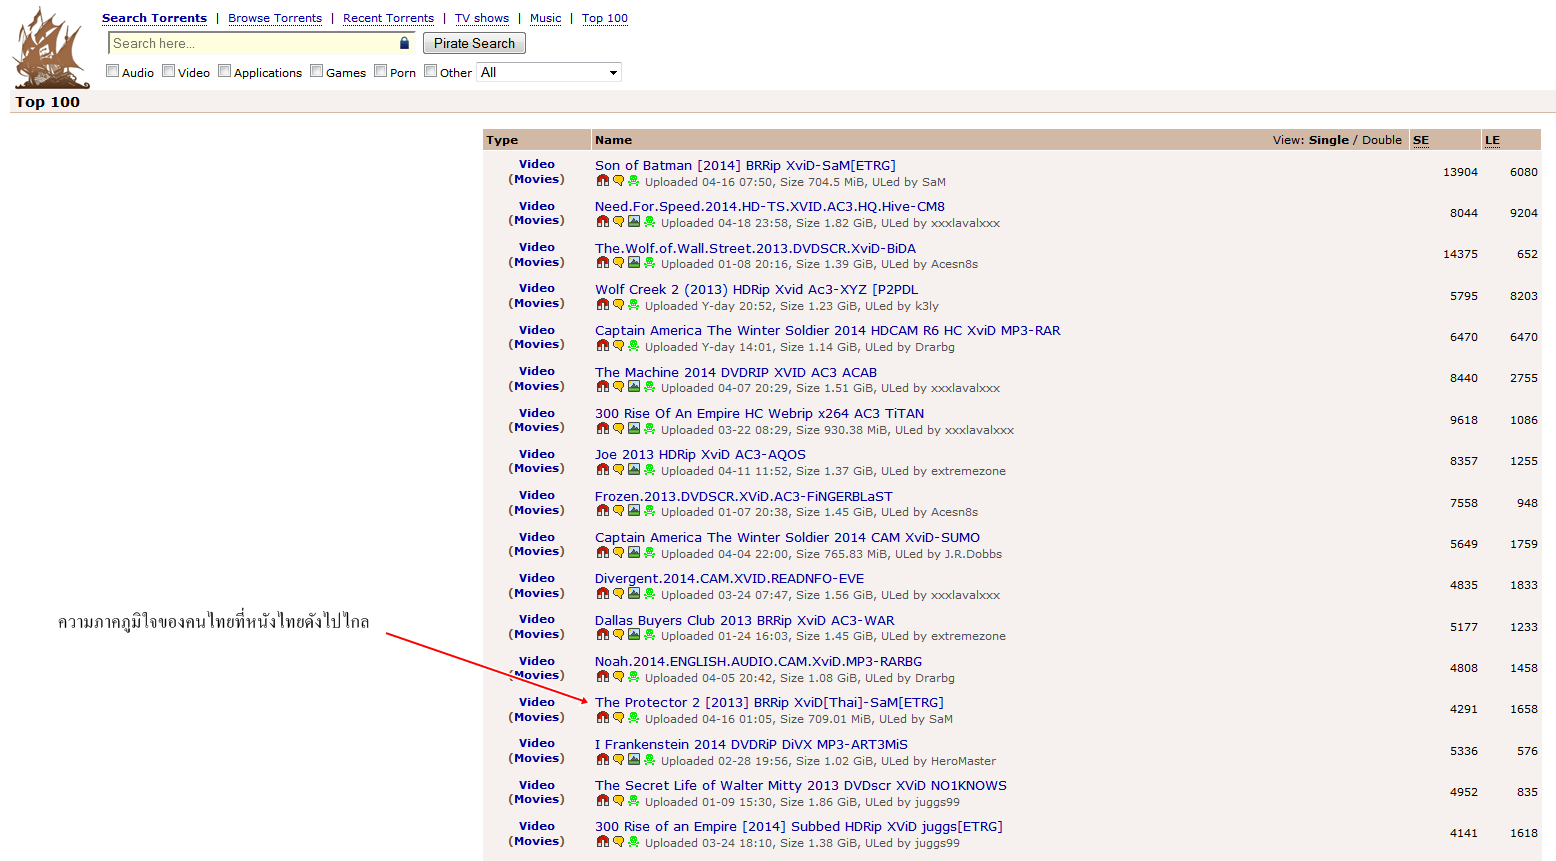Click magnet icon for Need.For.Speed.2014 torrent
1556x861 pixels.
pos(602,222)
